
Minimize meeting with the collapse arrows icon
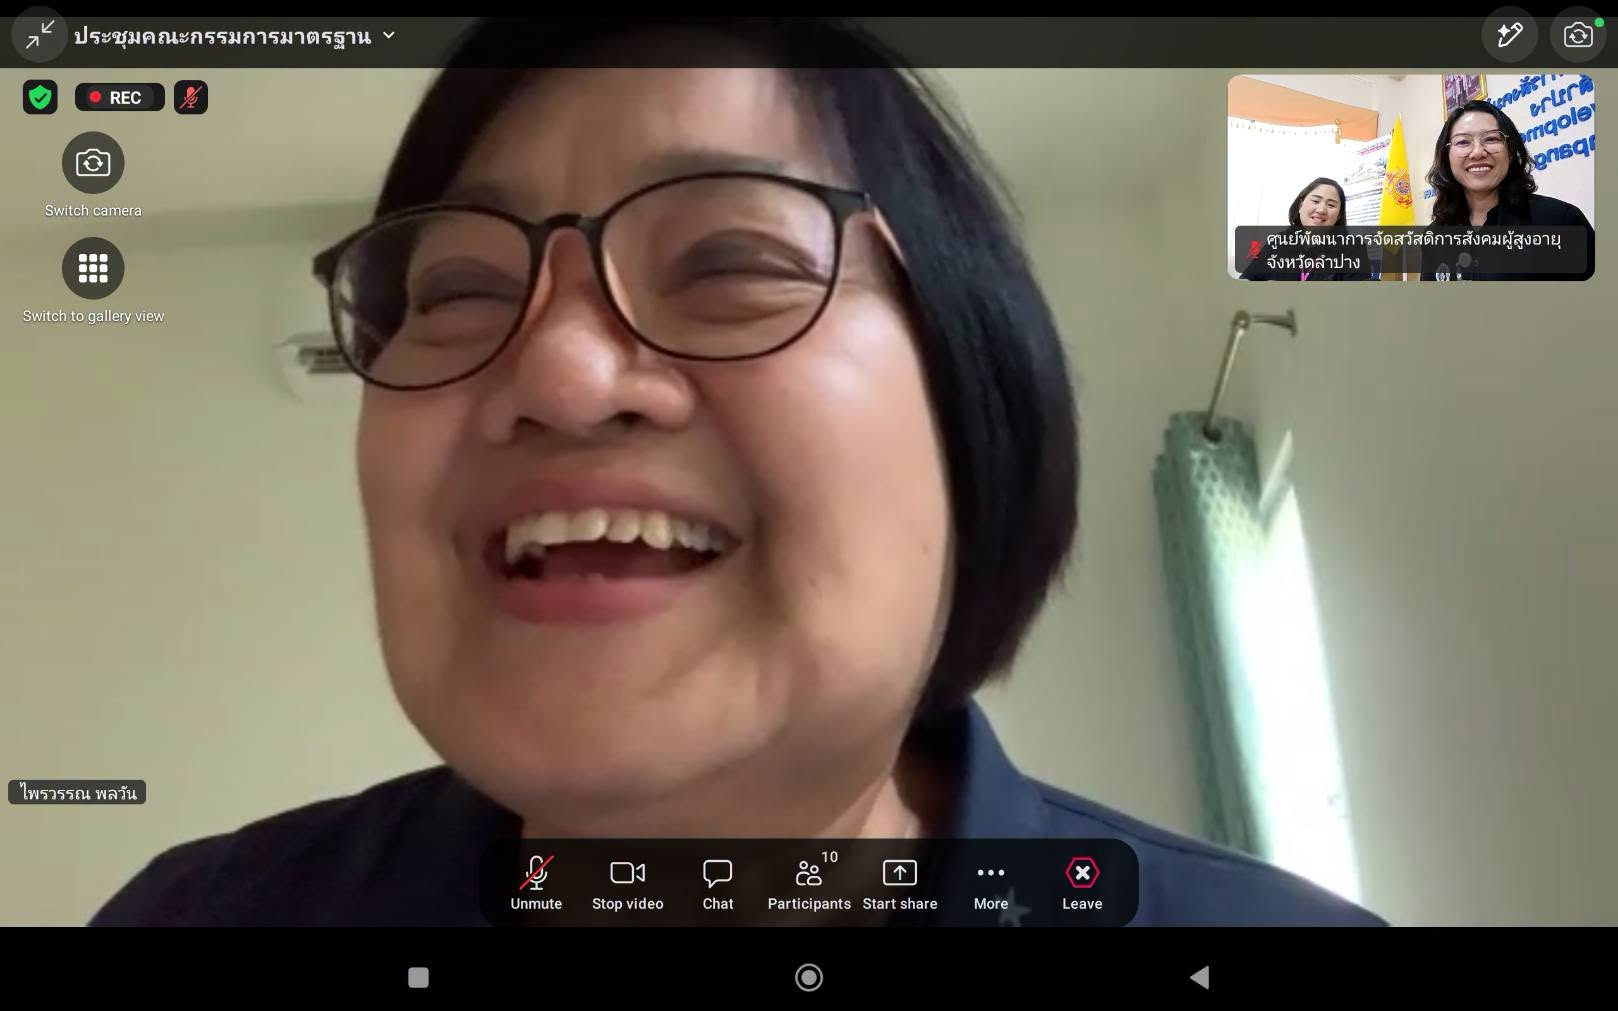[40, 36]
